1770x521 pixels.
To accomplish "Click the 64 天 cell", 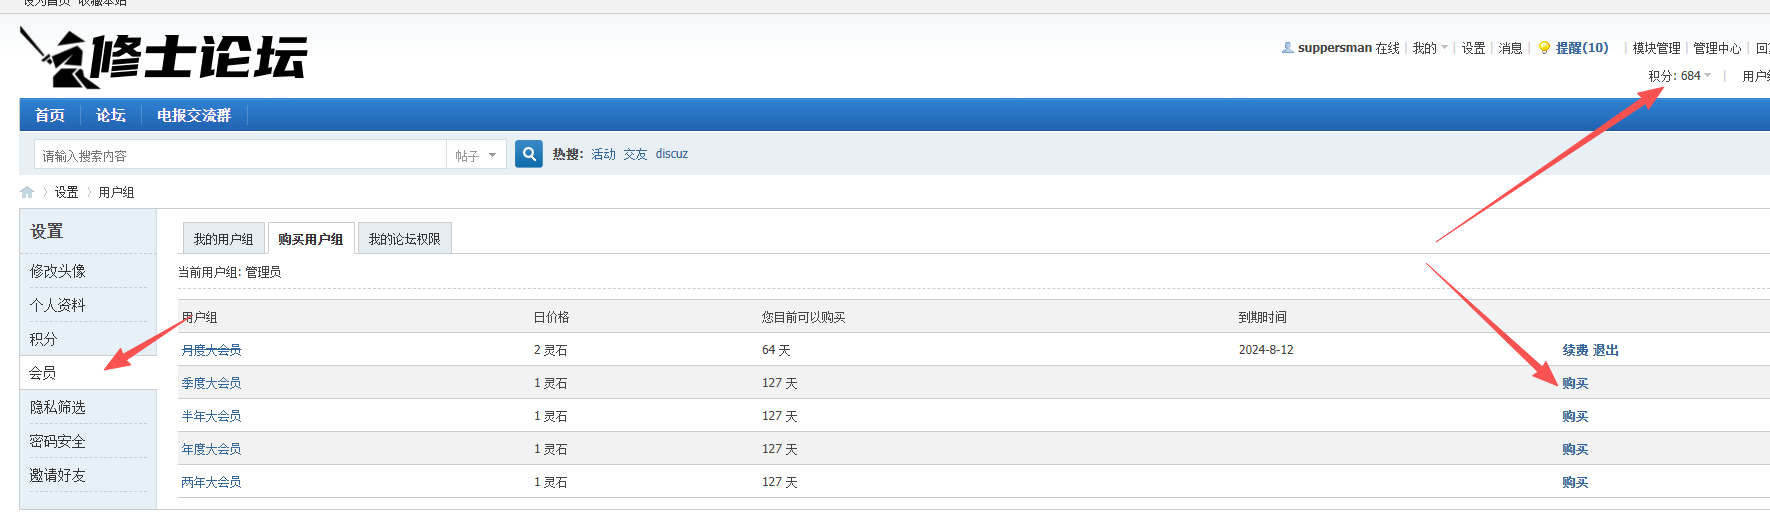I will 776,350.
